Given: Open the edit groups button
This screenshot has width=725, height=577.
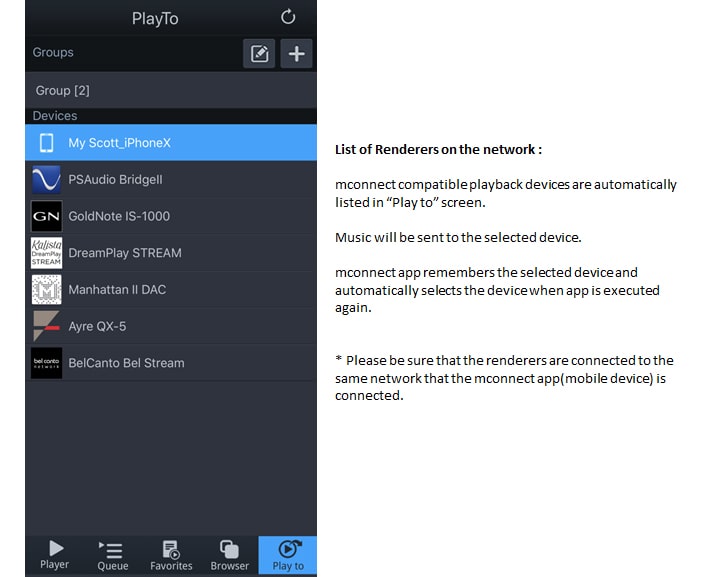Looking at the screenshot, I should coord(259,54).
